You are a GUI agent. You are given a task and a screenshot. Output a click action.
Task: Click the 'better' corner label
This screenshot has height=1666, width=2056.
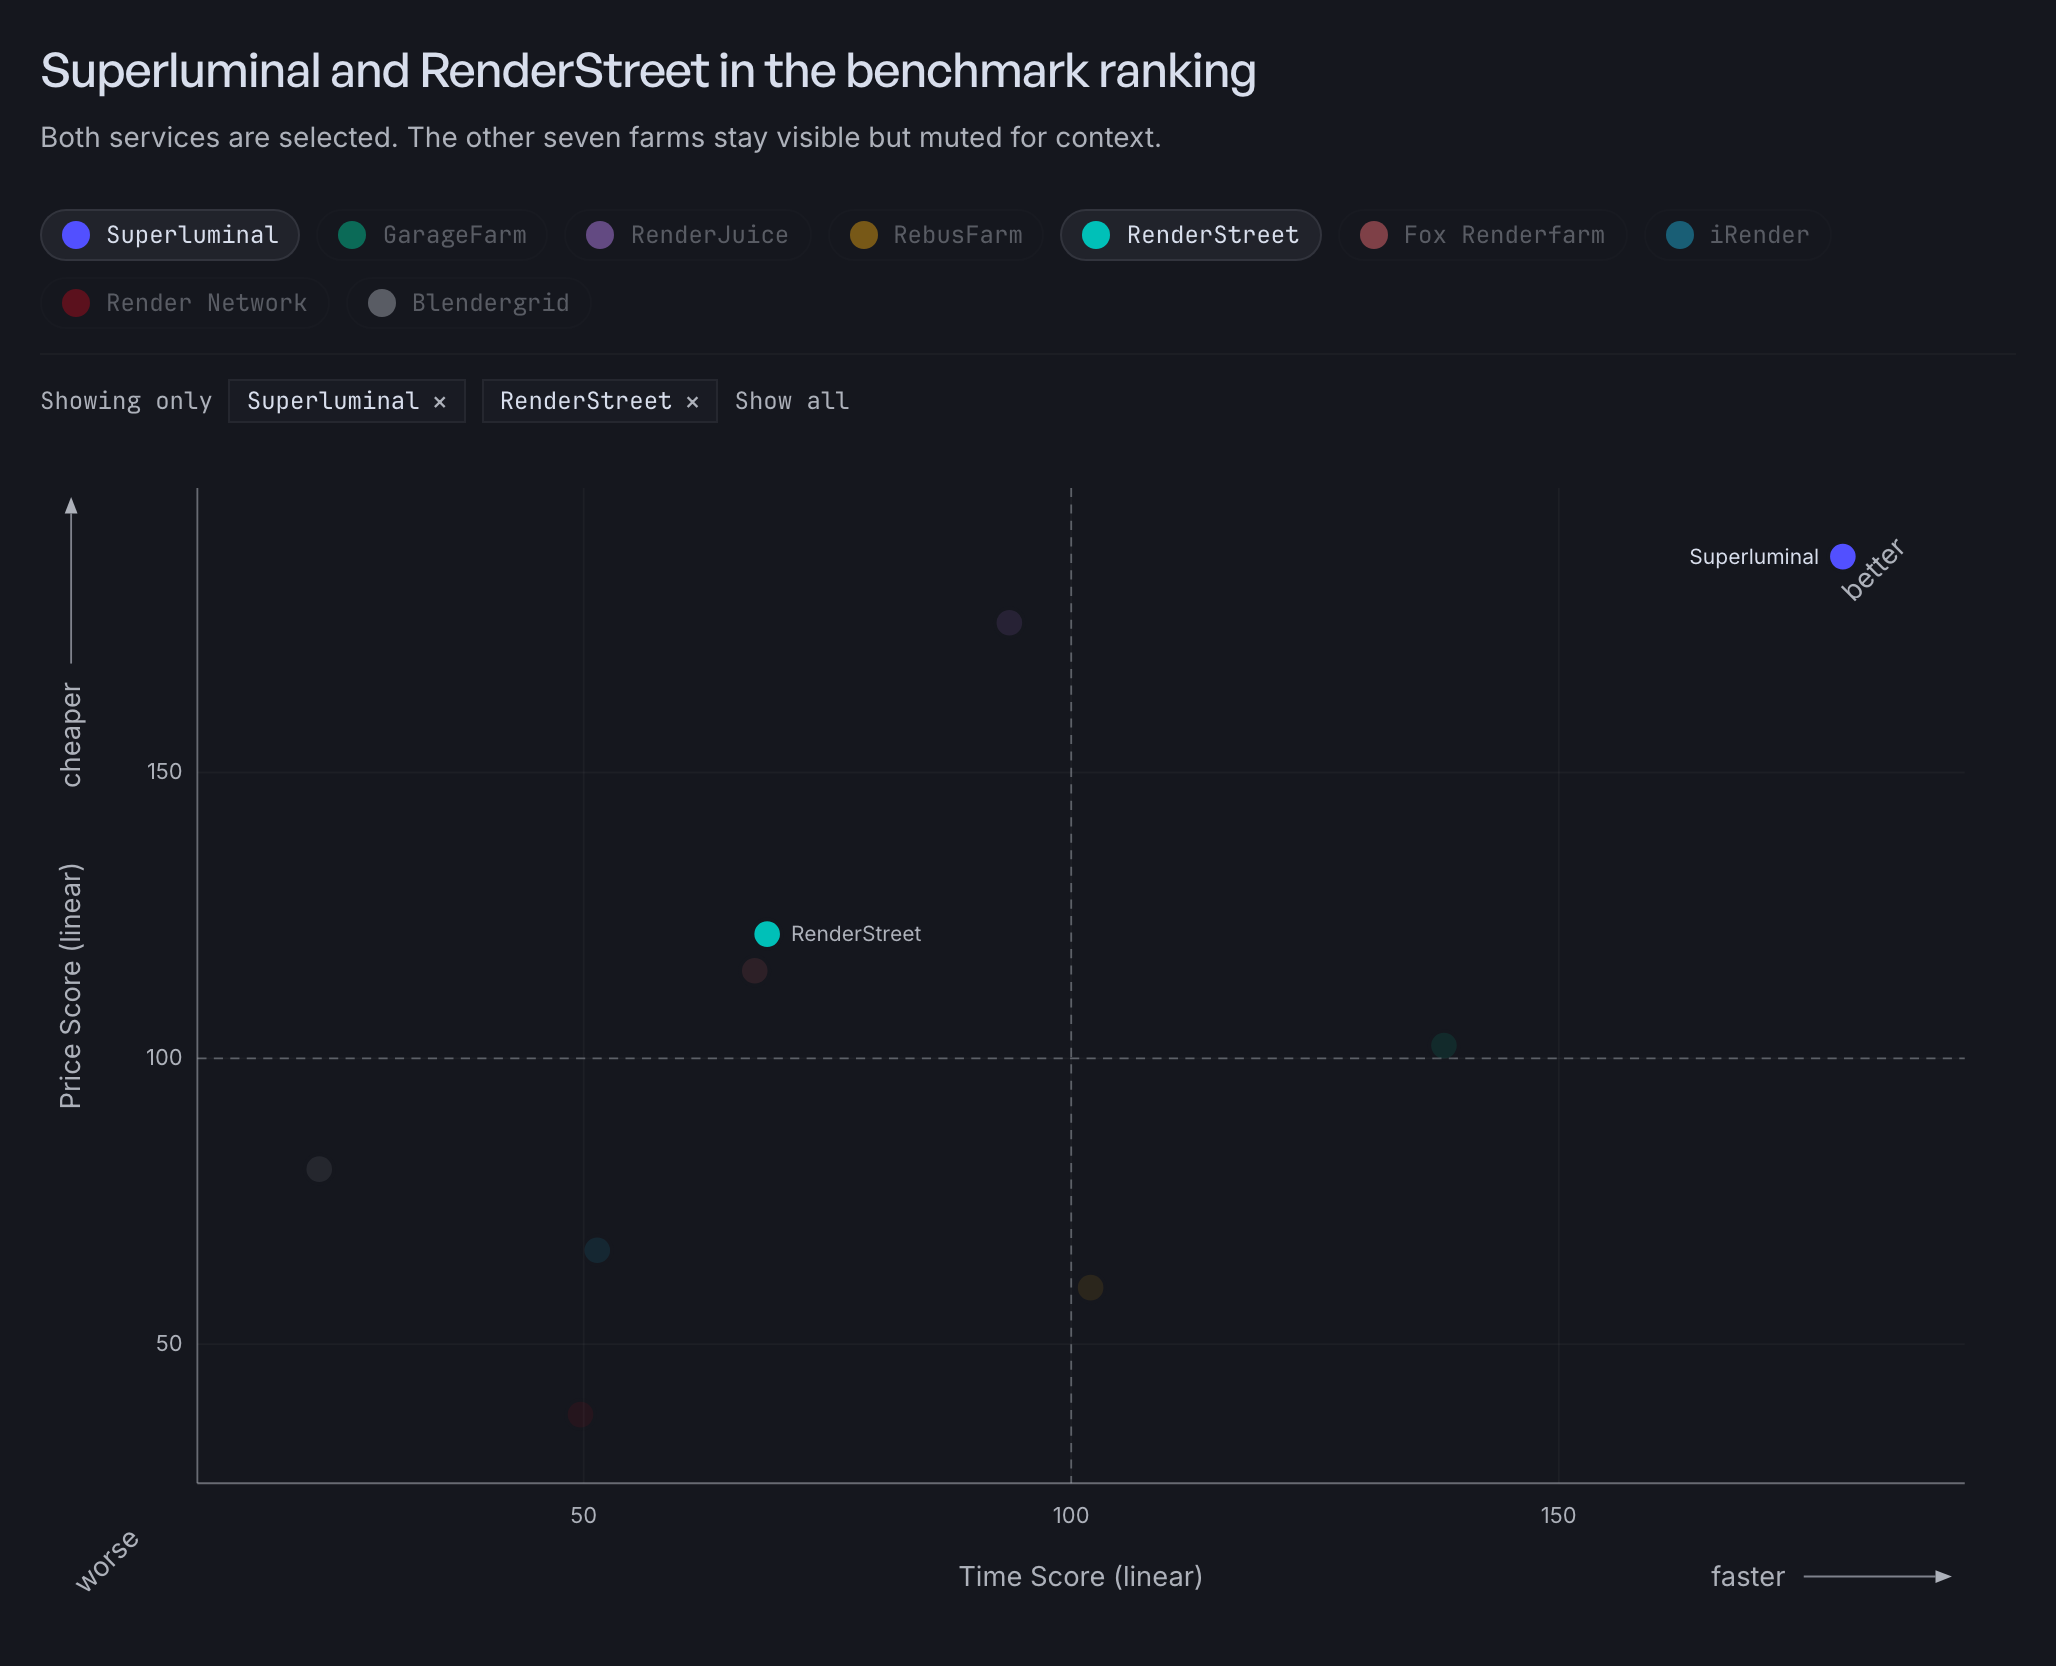1873,569
